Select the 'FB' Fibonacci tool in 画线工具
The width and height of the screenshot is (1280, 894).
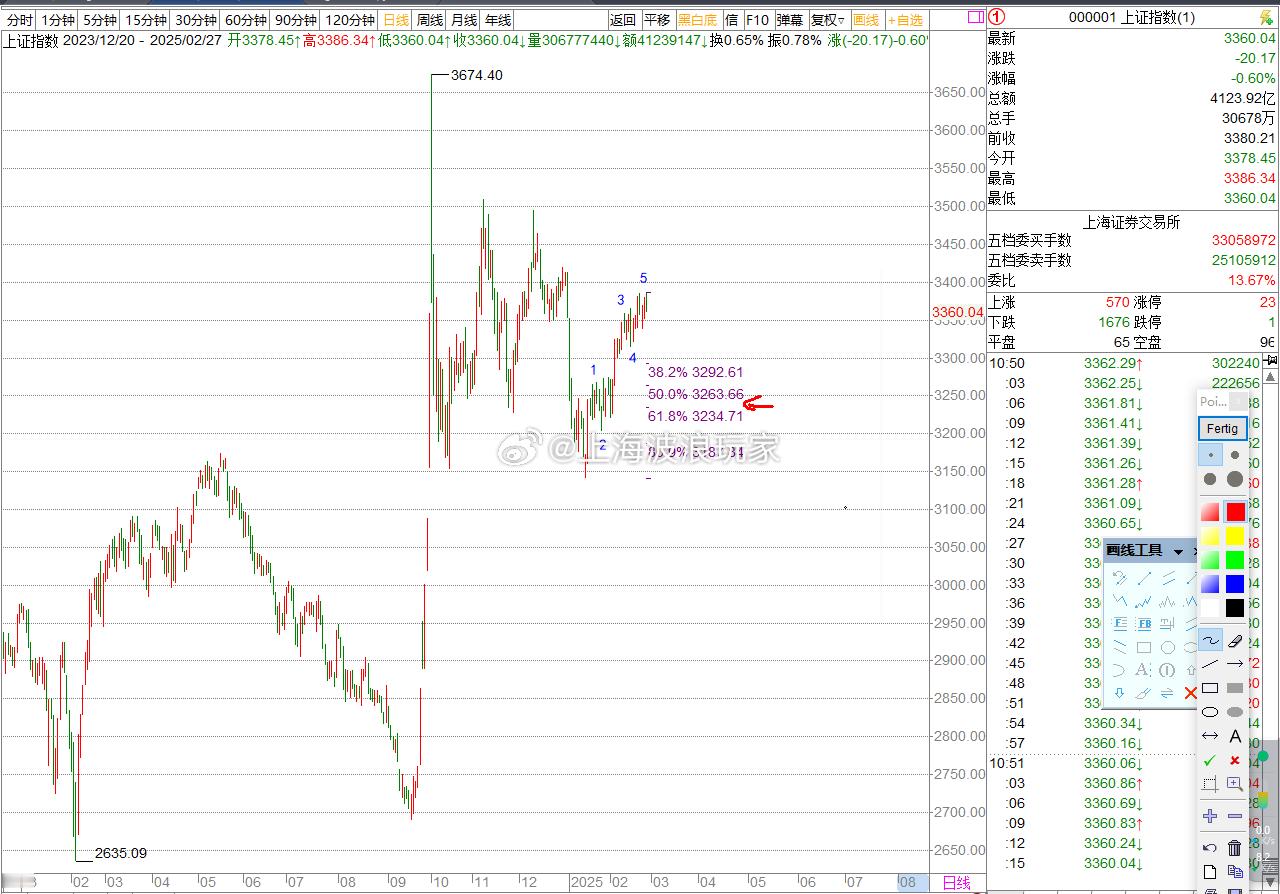coord(1143,623)
